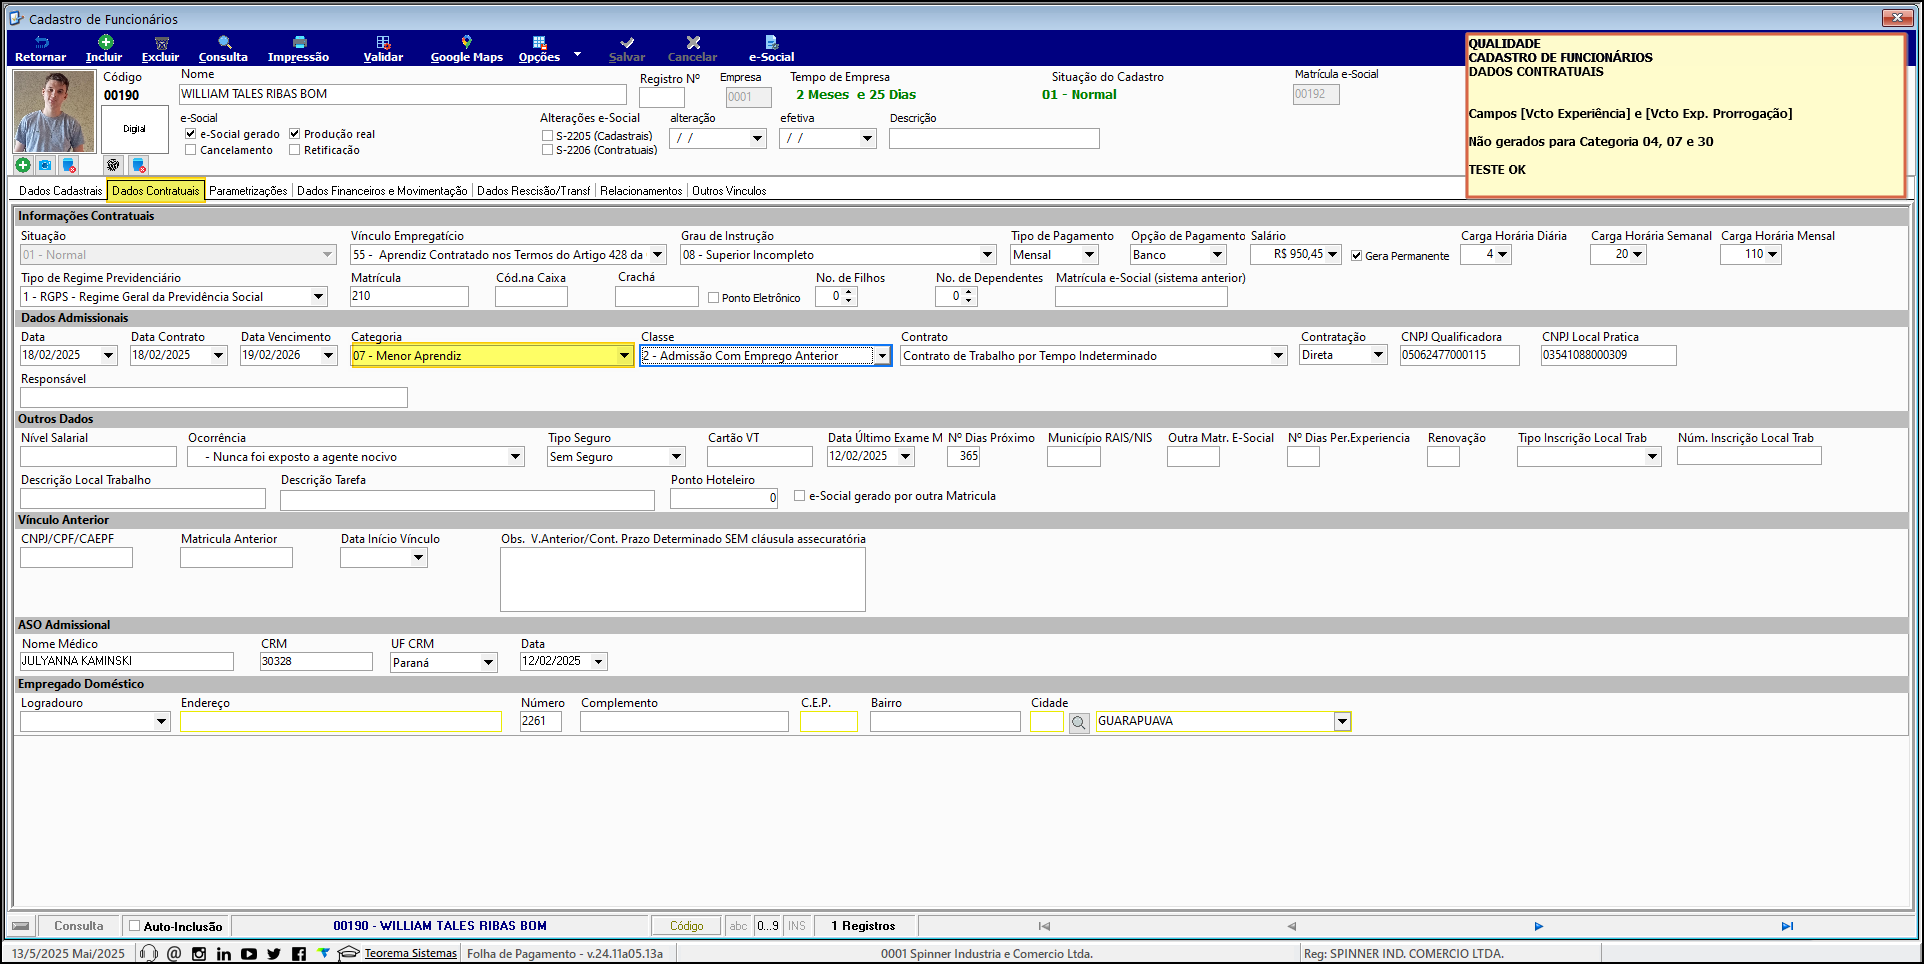Expand the Contrato dropdown

1278,356
